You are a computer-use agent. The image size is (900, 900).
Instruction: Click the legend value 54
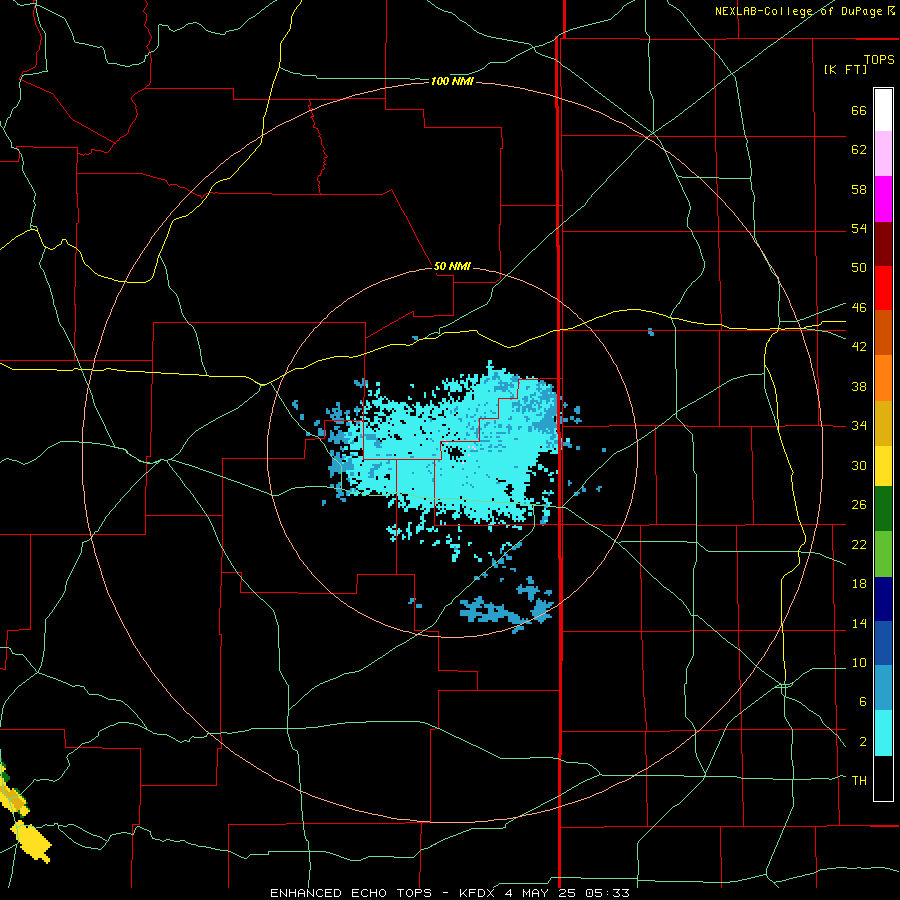(859, 228)
